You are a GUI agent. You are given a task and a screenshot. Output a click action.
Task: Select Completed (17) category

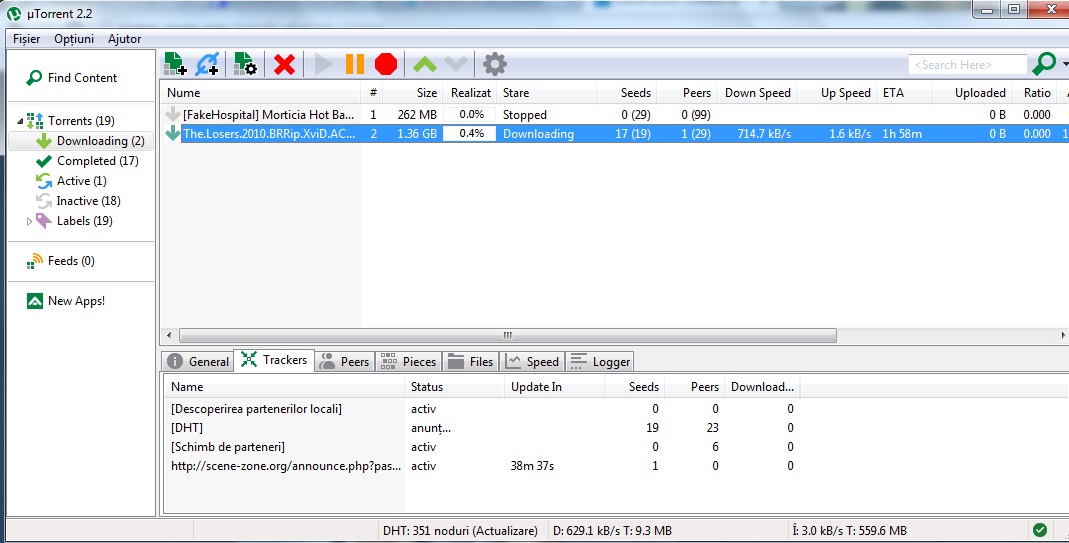tap(87, 161)
